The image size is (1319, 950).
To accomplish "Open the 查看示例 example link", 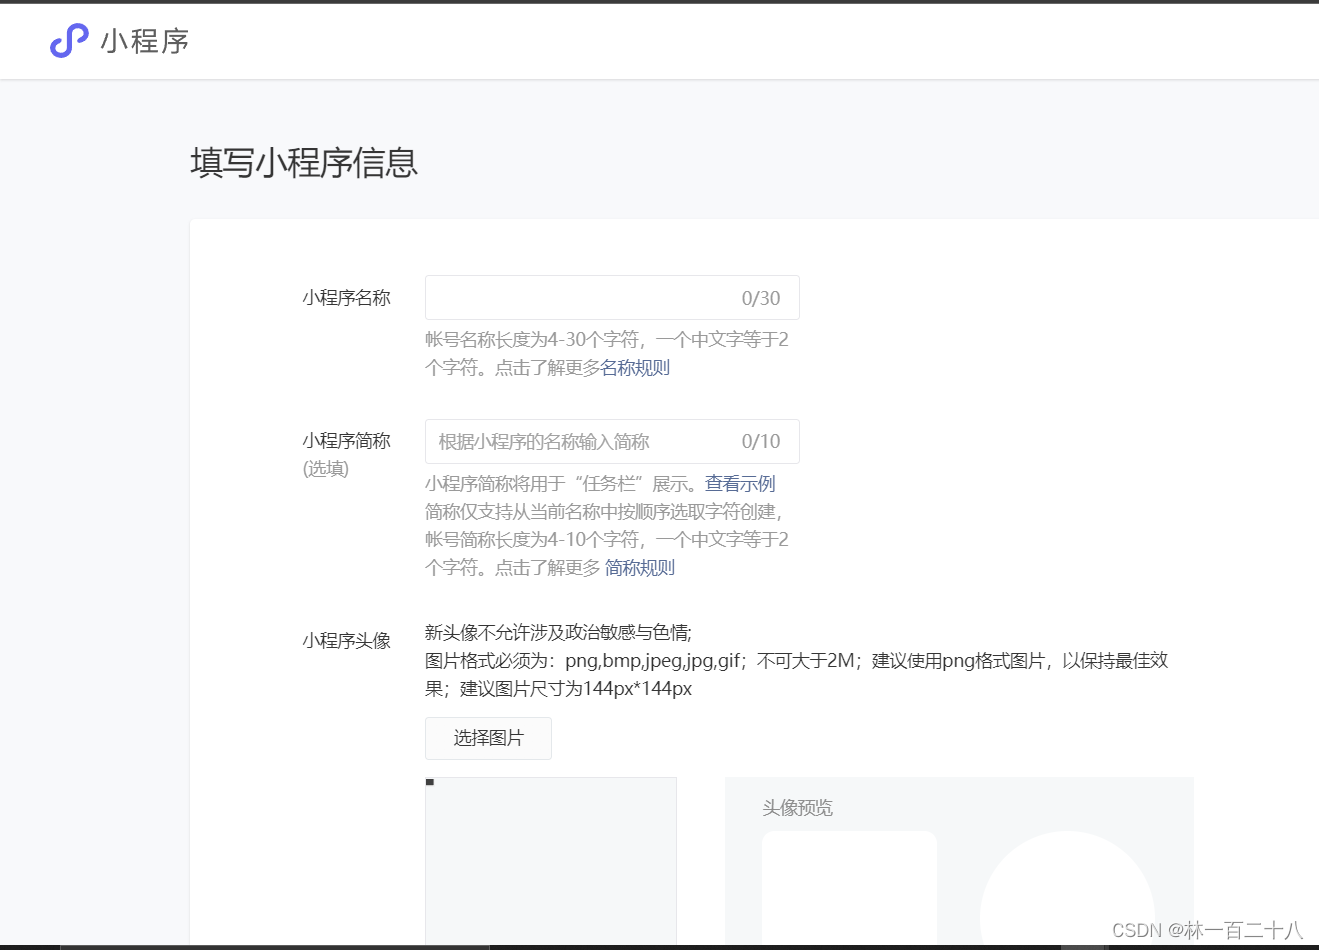I will click(x=739, y=483).
